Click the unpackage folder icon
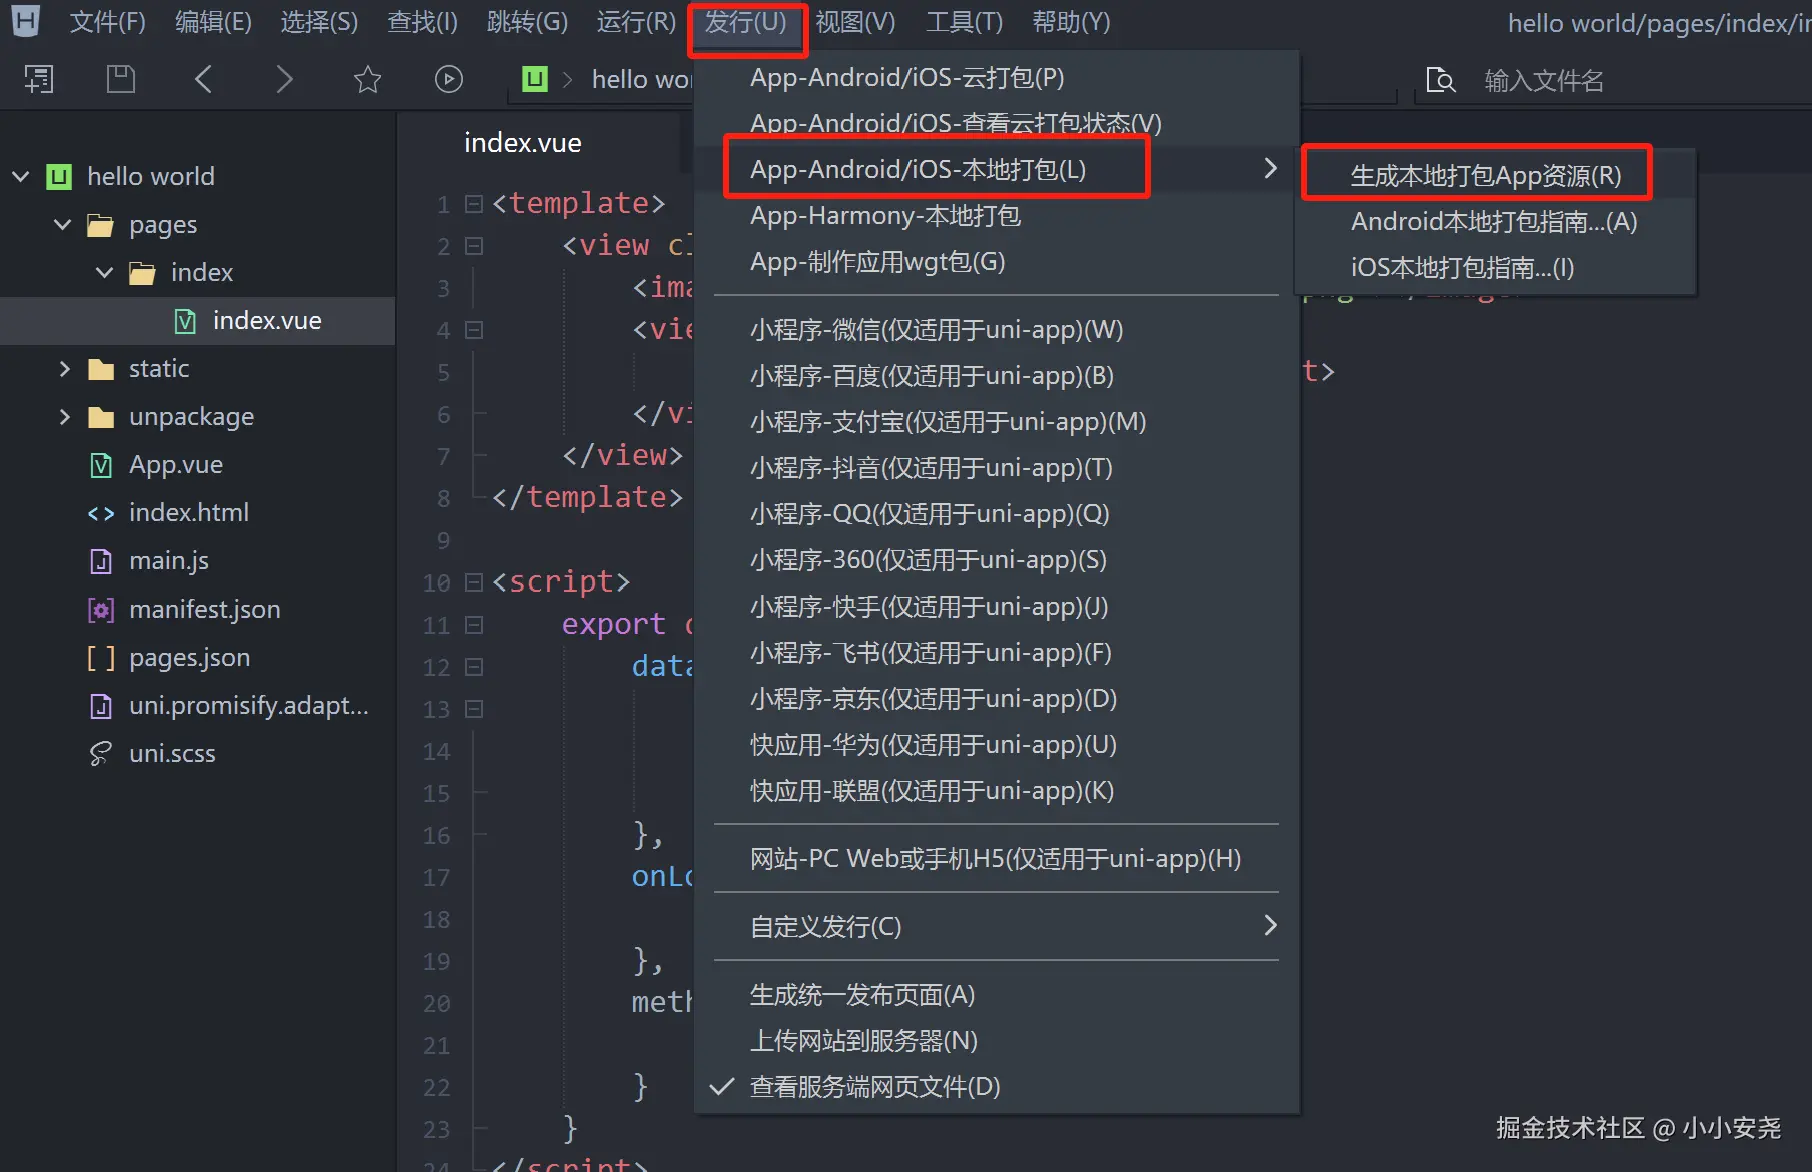1812x1172 pixels. point(100,417)
